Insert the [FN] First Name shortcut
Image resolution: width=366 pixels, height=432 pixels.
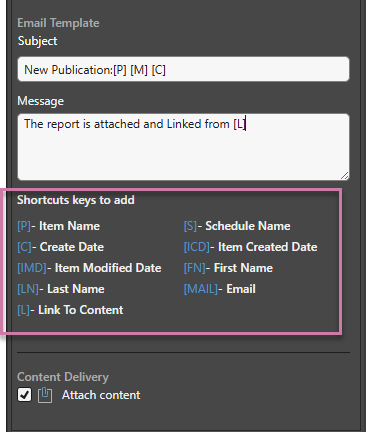pyautogui.click(x=228, y=268)
